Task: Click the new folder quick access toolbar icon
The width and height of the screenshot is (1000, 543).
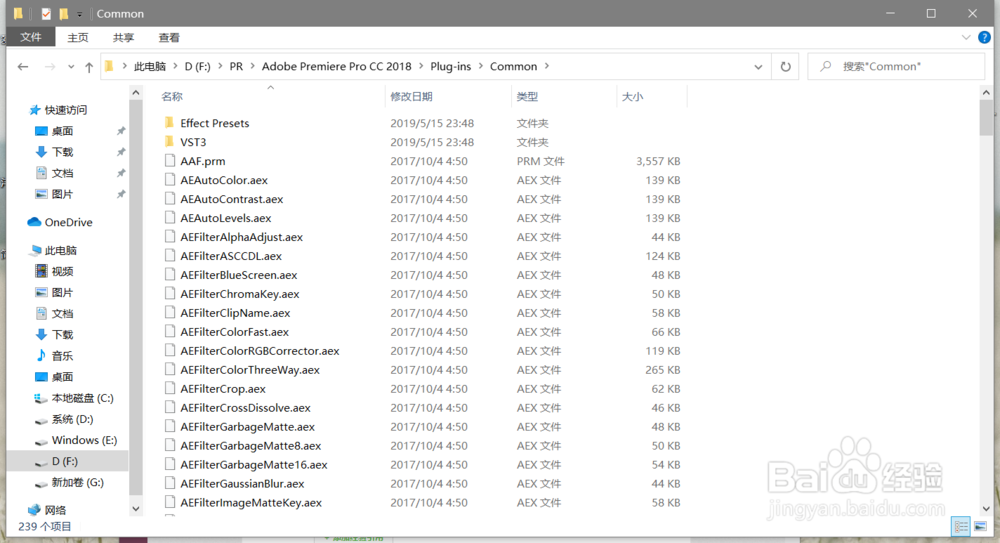Action: 64,13
